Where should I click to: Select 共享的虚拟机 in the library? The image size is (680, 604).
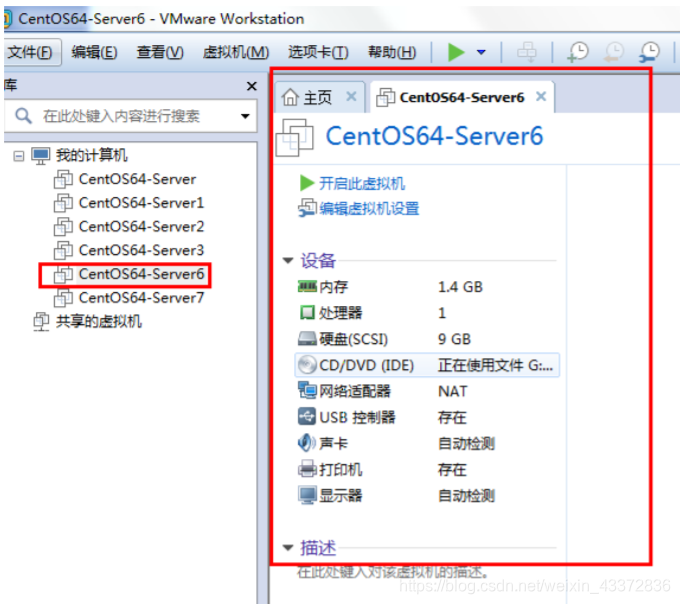(x=99, y=321)
